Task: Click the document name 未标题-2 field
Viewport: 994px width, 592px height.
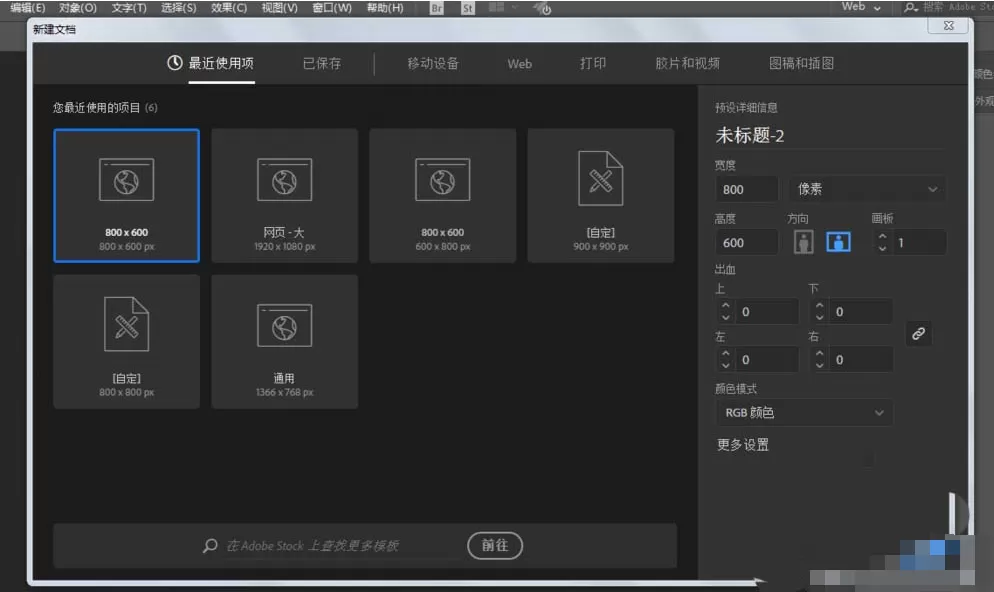Action: [x=829, y=136]
